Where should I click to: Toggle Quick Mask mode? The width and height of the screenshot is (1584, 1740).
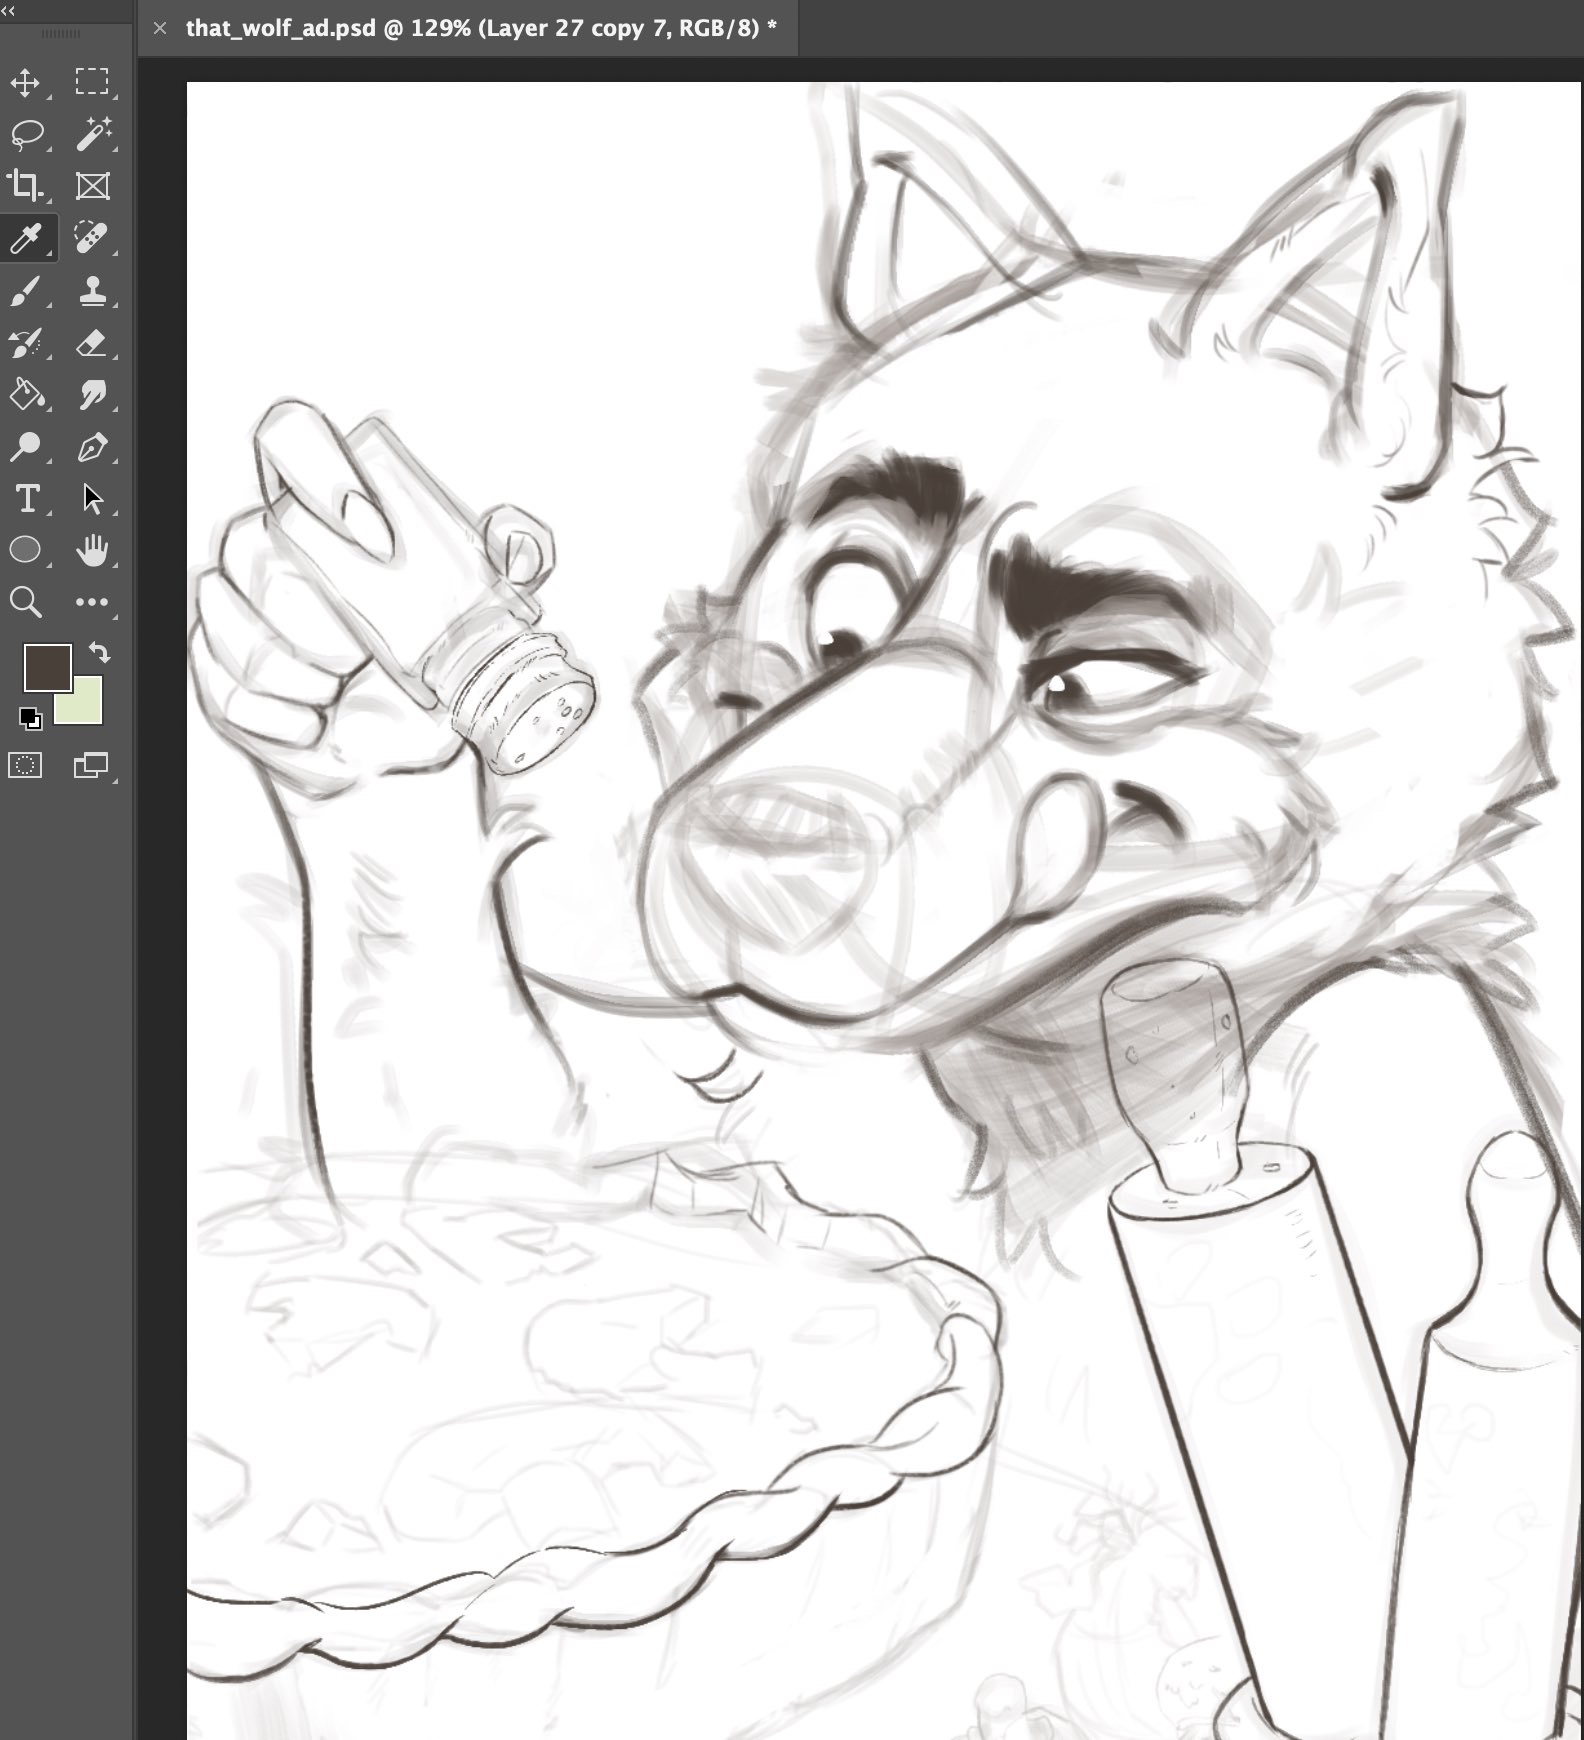pyautogui.click(x=25, y=766)
